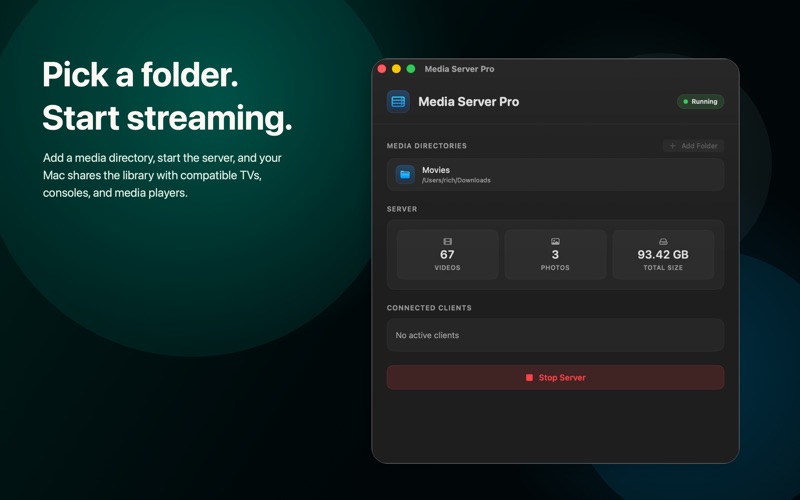
Task: Click the large Media Server Pro heading
Action: click(468, 102)
